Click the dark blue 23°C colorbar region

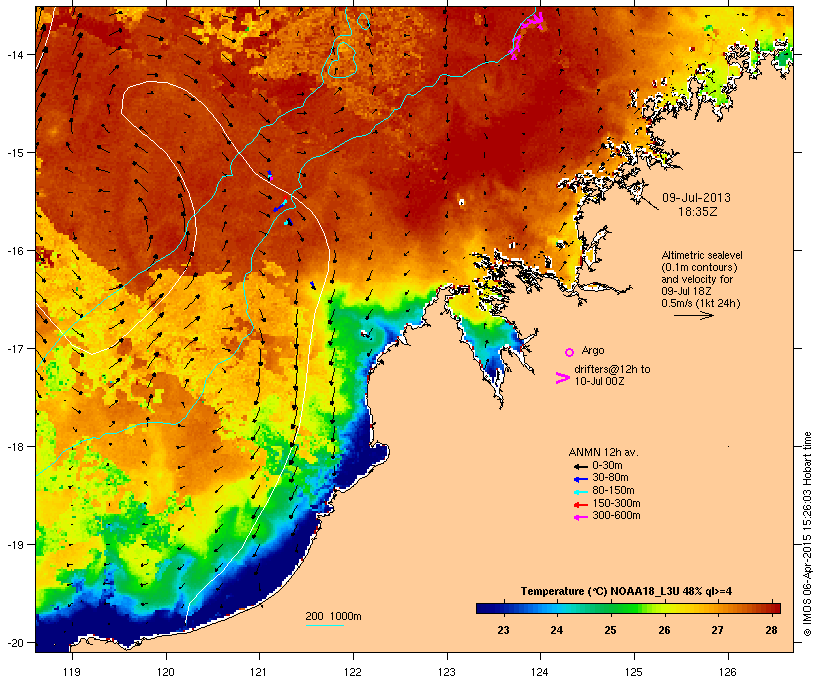(503, 608)
